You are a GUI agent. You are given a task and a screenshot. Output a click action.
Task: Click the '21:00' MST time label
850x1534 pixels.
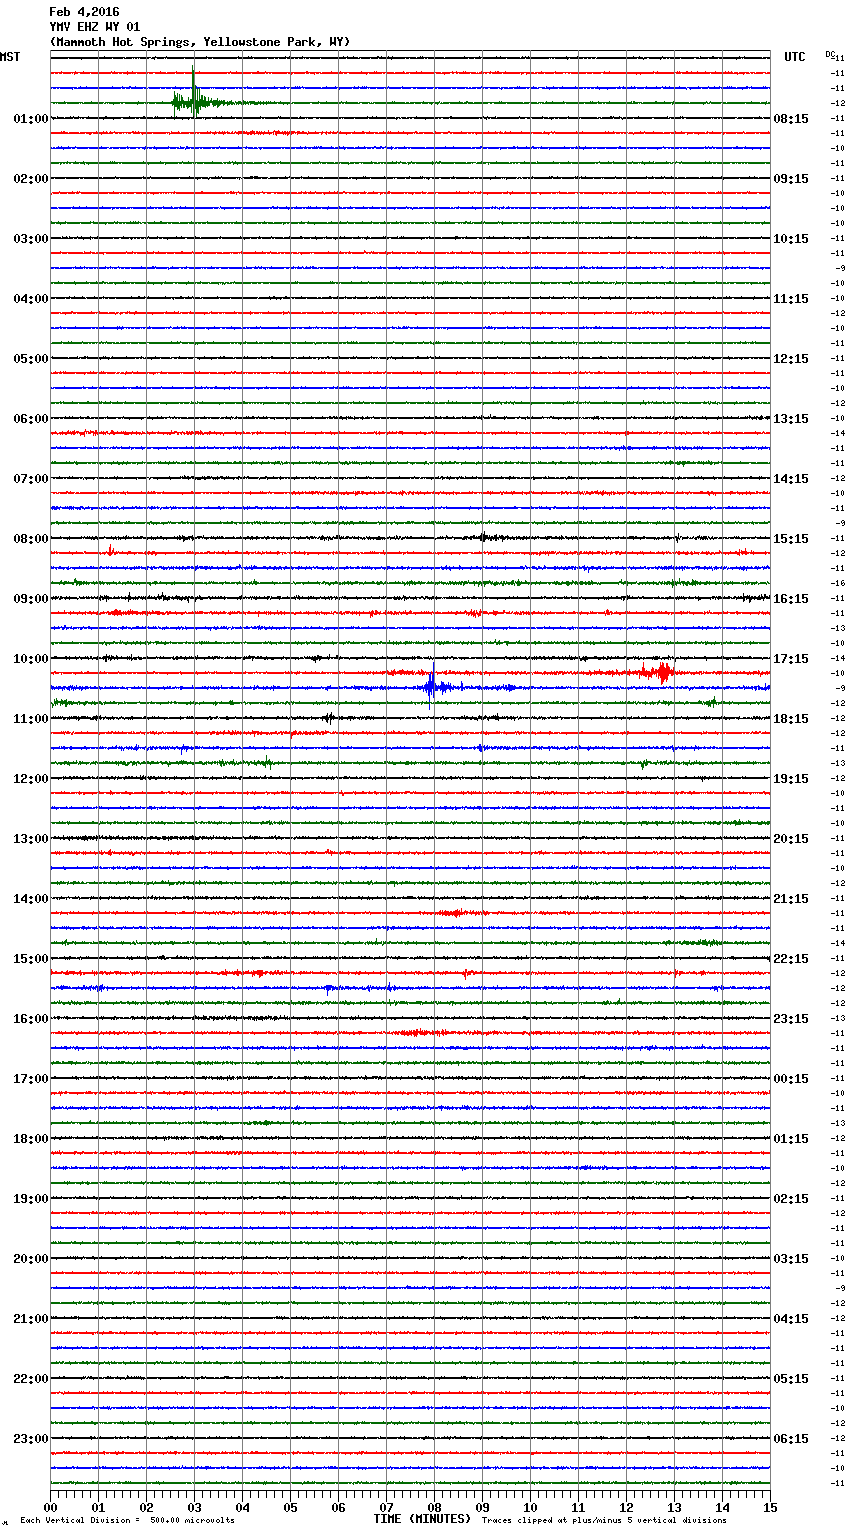point(31,1319)
